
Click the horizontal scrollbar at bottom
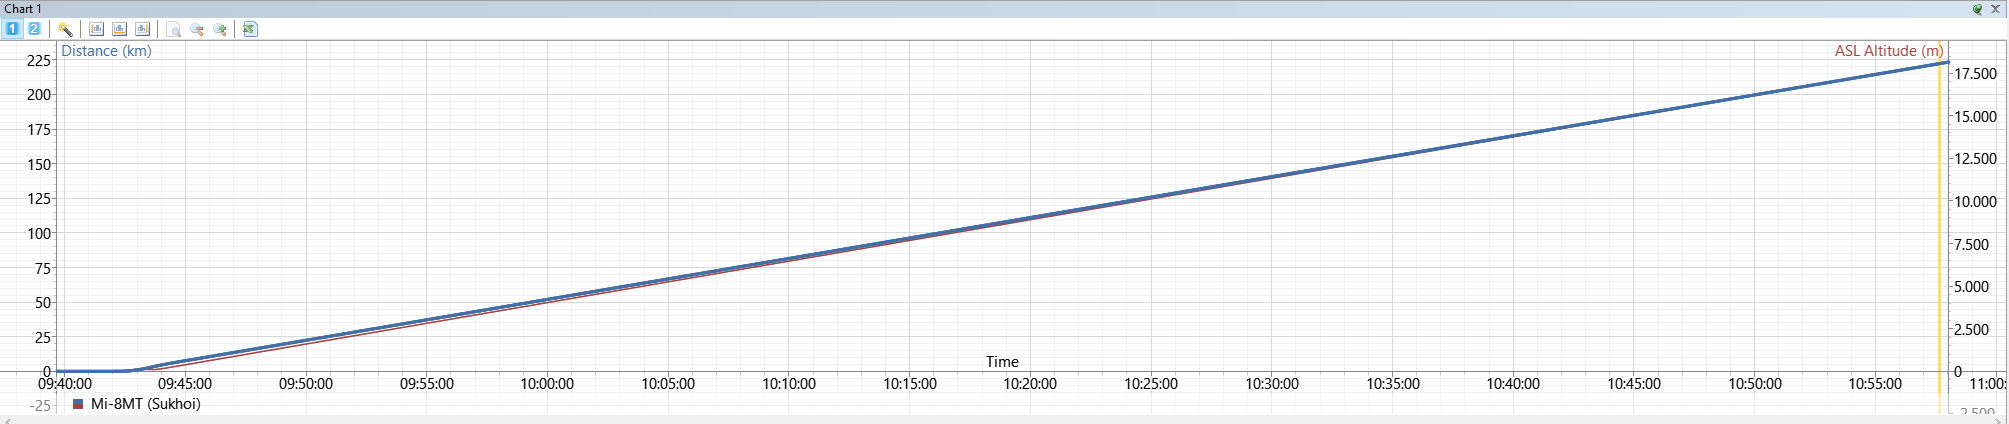tap(1004, 420)
